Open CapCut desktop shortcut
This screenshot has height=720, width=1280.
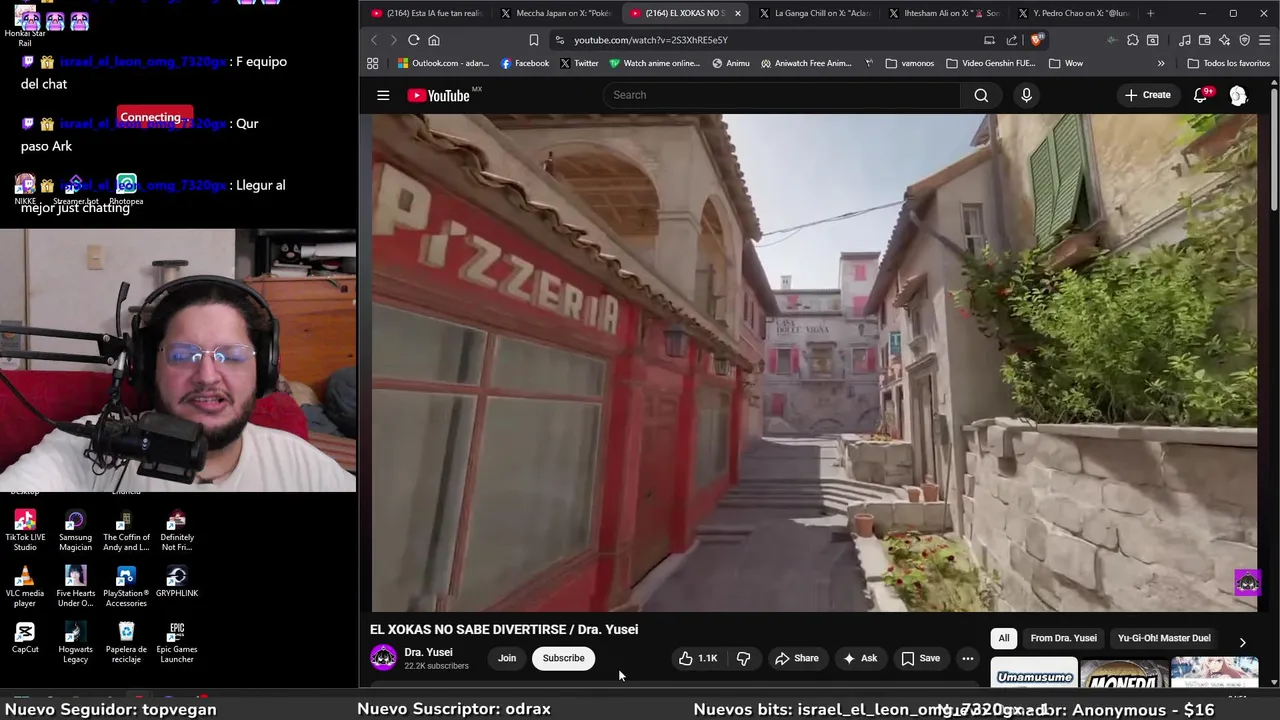click(25, 637)
